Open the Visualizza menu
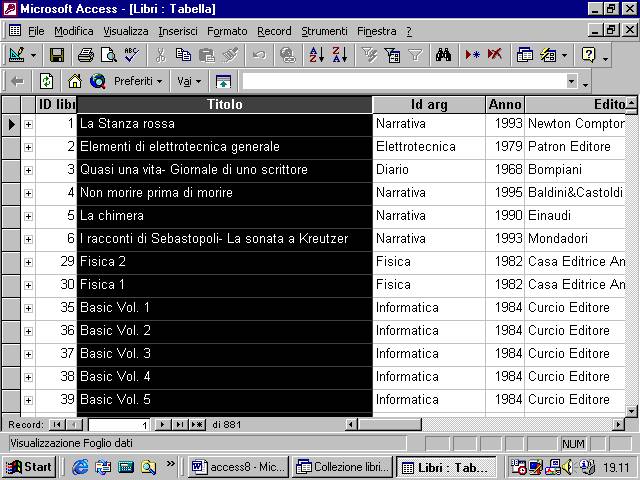The width and height of the screenshot is (640, 480). [126, 31]
